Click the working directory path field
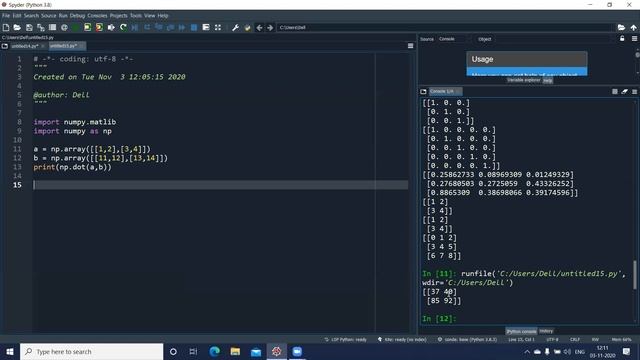Viewport: 640px width, 360px height. click(445, 27)
